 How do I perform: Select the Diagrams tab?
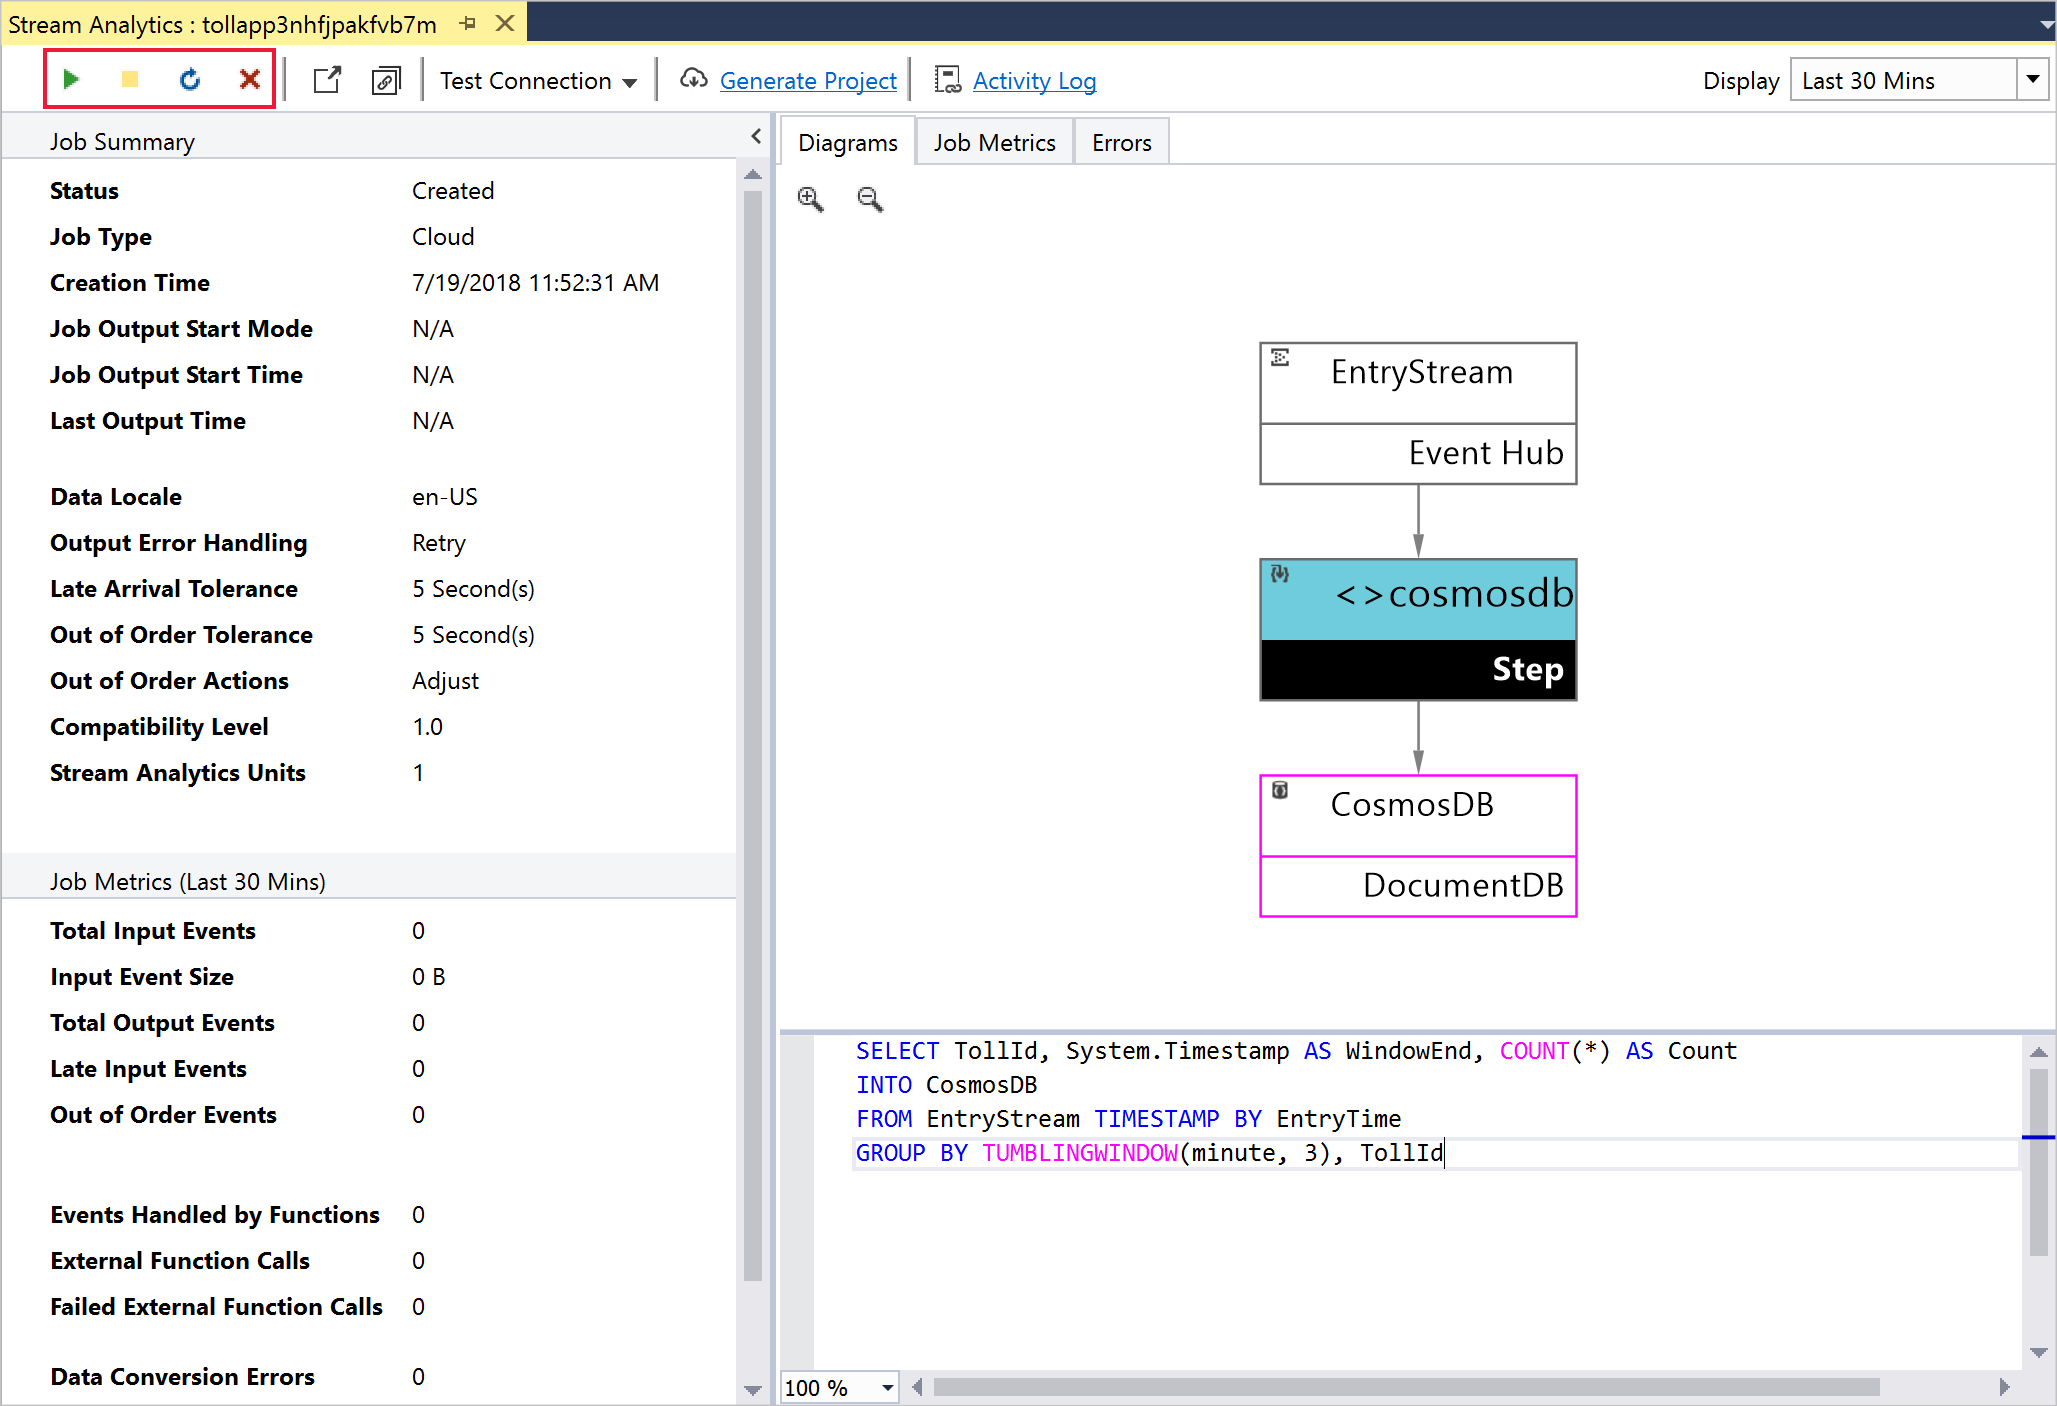[844, 142]
